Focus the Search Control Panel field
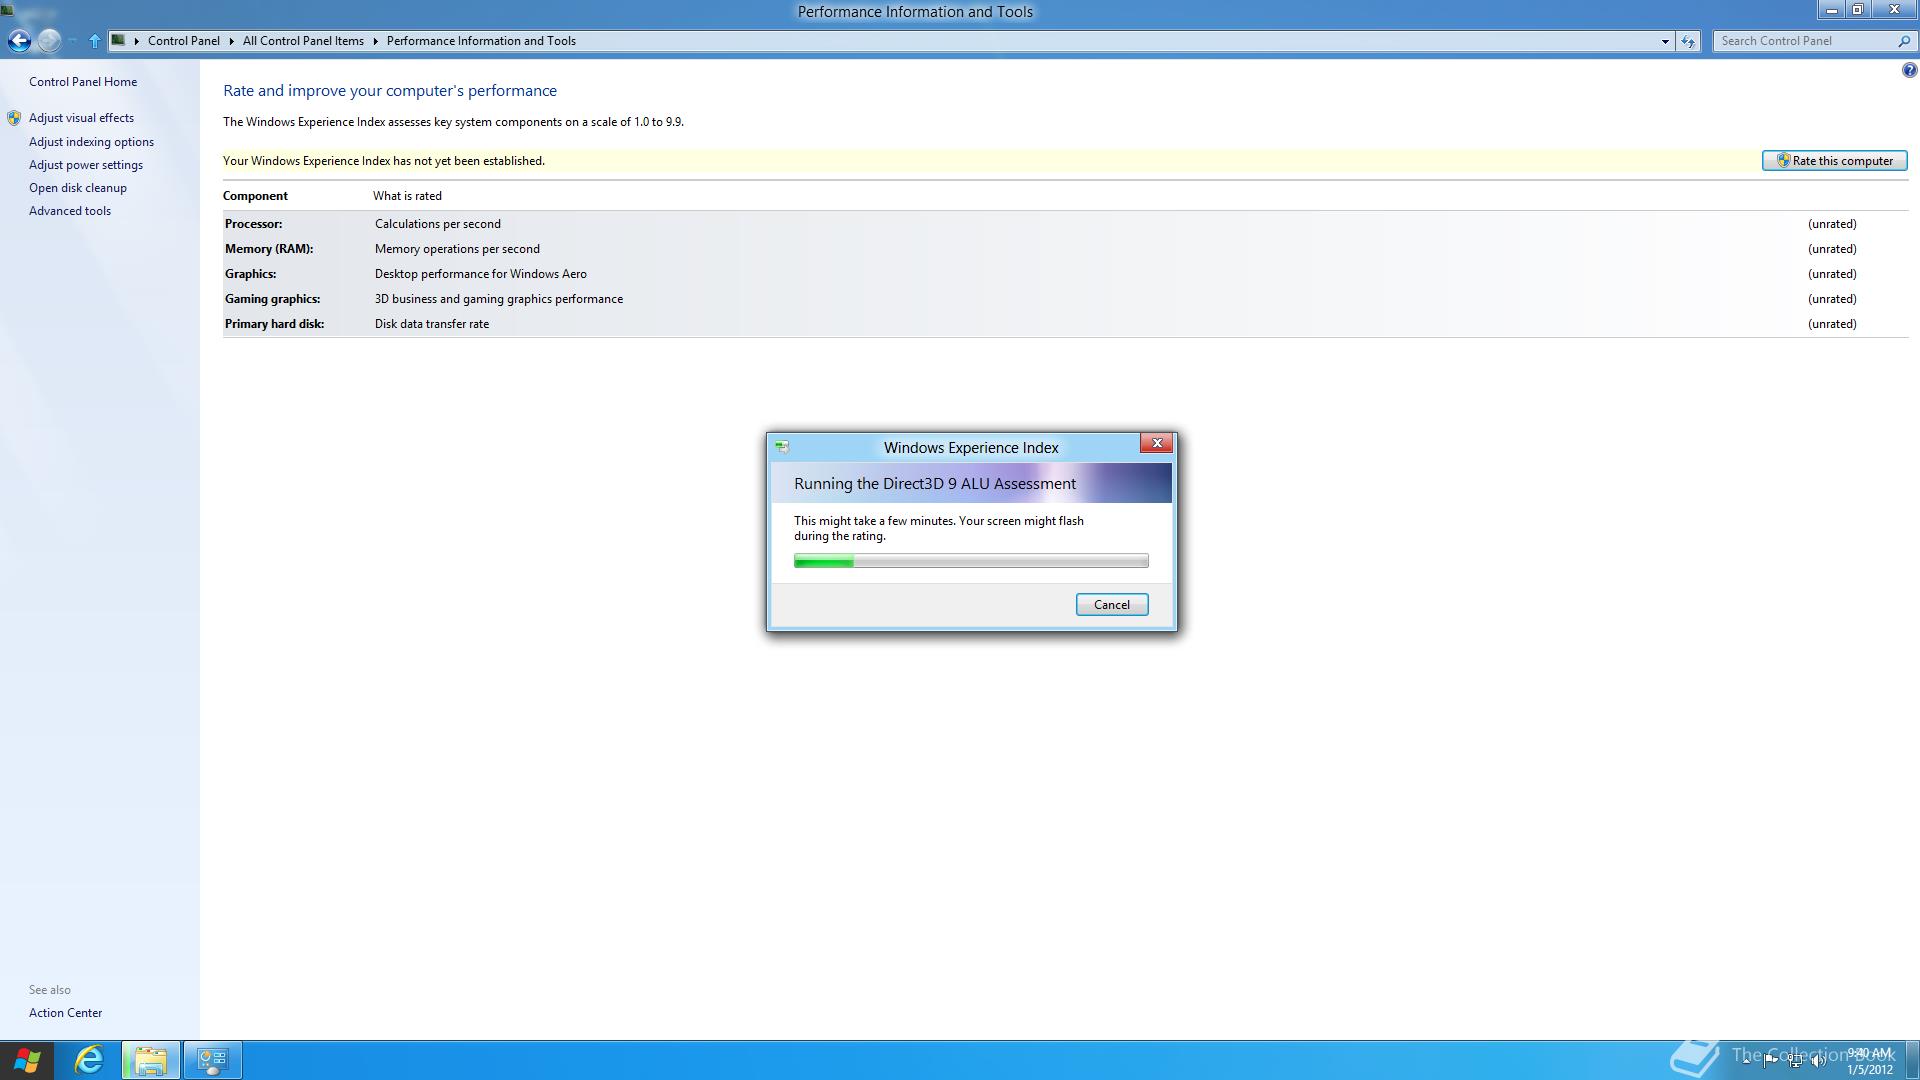Viewport: 1920px width, 1080px height. [1804, 41]
